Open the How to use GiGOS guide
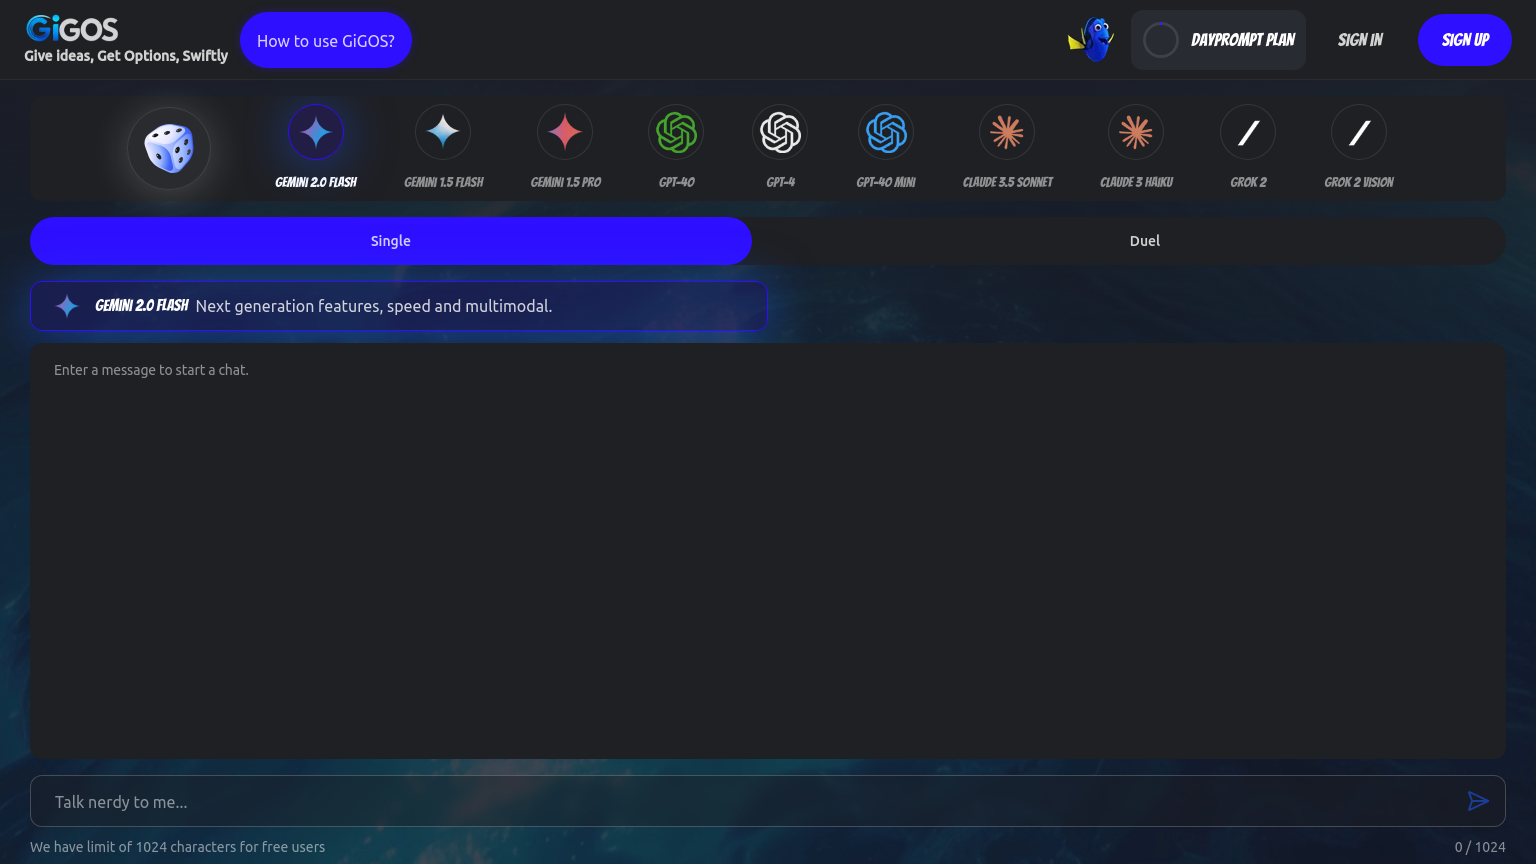The image size is (1536, 864). point(326,41)
